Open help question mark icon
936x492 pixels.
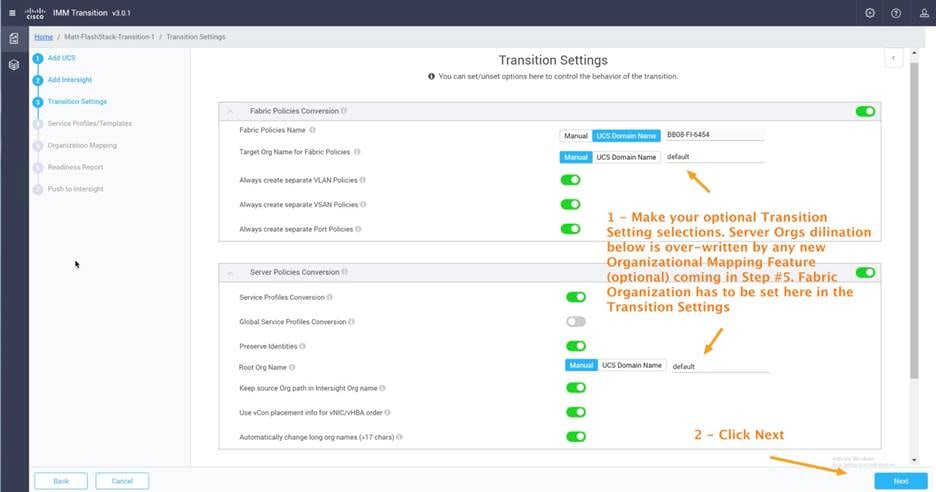(896, 13)
